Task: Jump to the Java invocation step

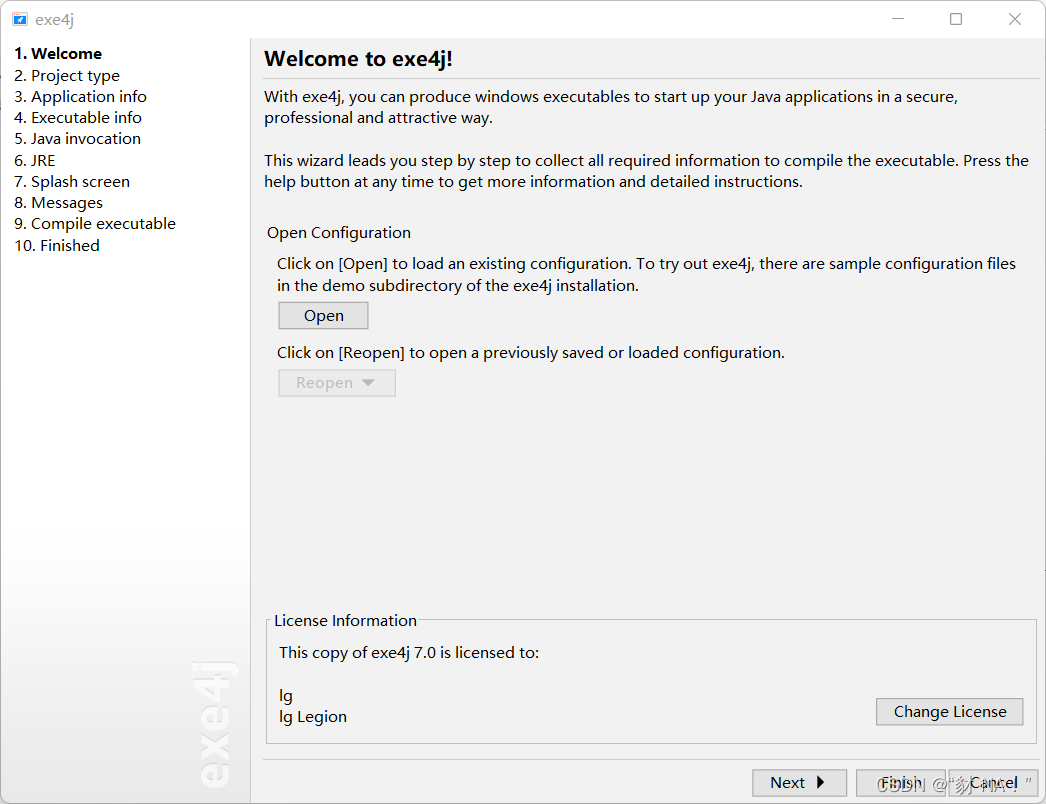Action: 77,138
